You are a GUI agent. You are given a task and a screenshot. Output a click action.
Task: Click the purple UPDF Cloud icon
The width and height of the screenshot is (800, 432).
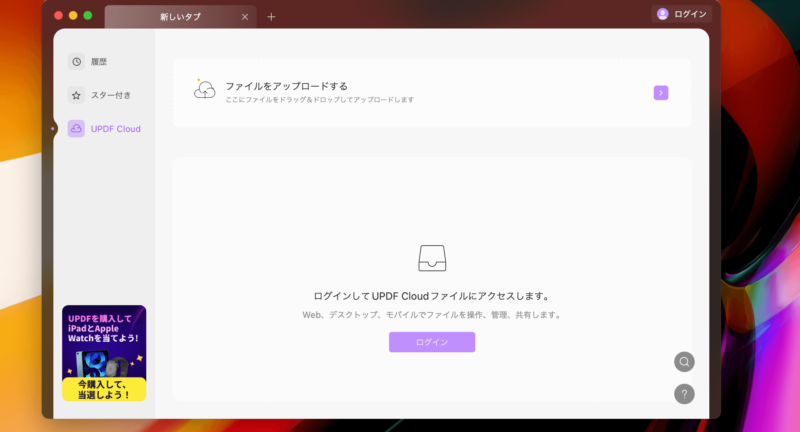pyautogui.click(x=76, y=129)
